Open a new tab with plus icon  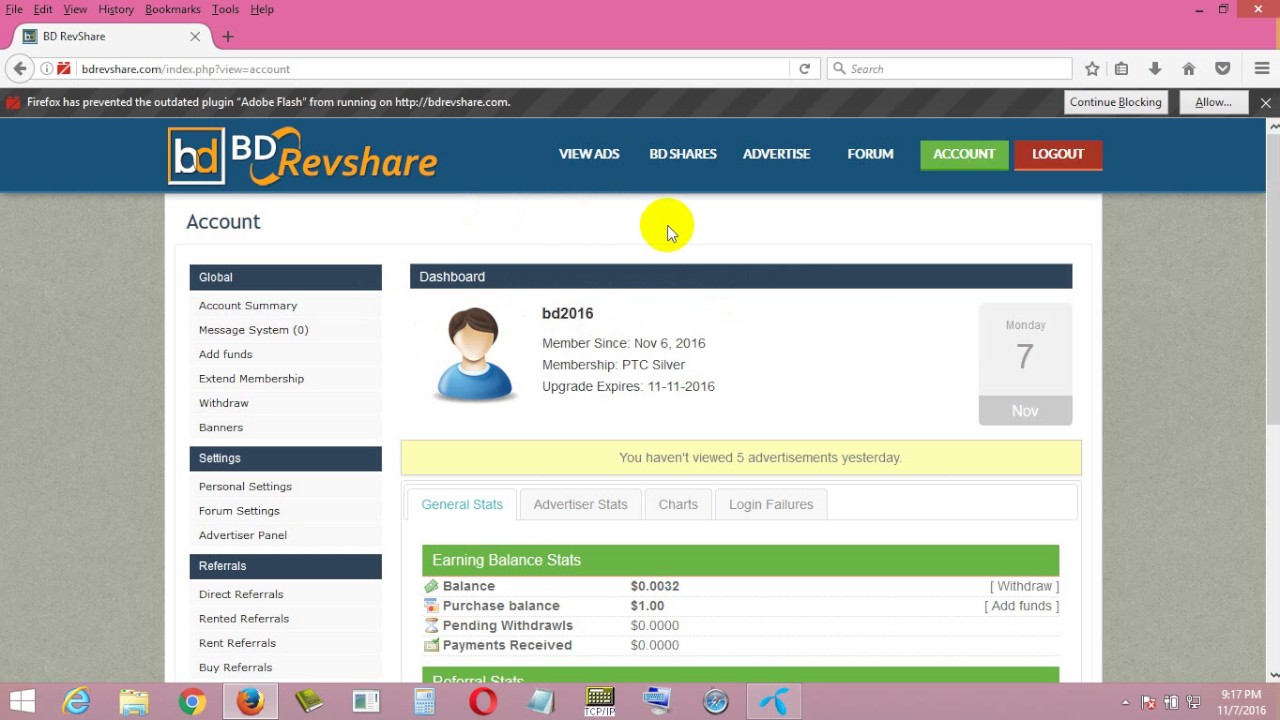coord(228,37)
